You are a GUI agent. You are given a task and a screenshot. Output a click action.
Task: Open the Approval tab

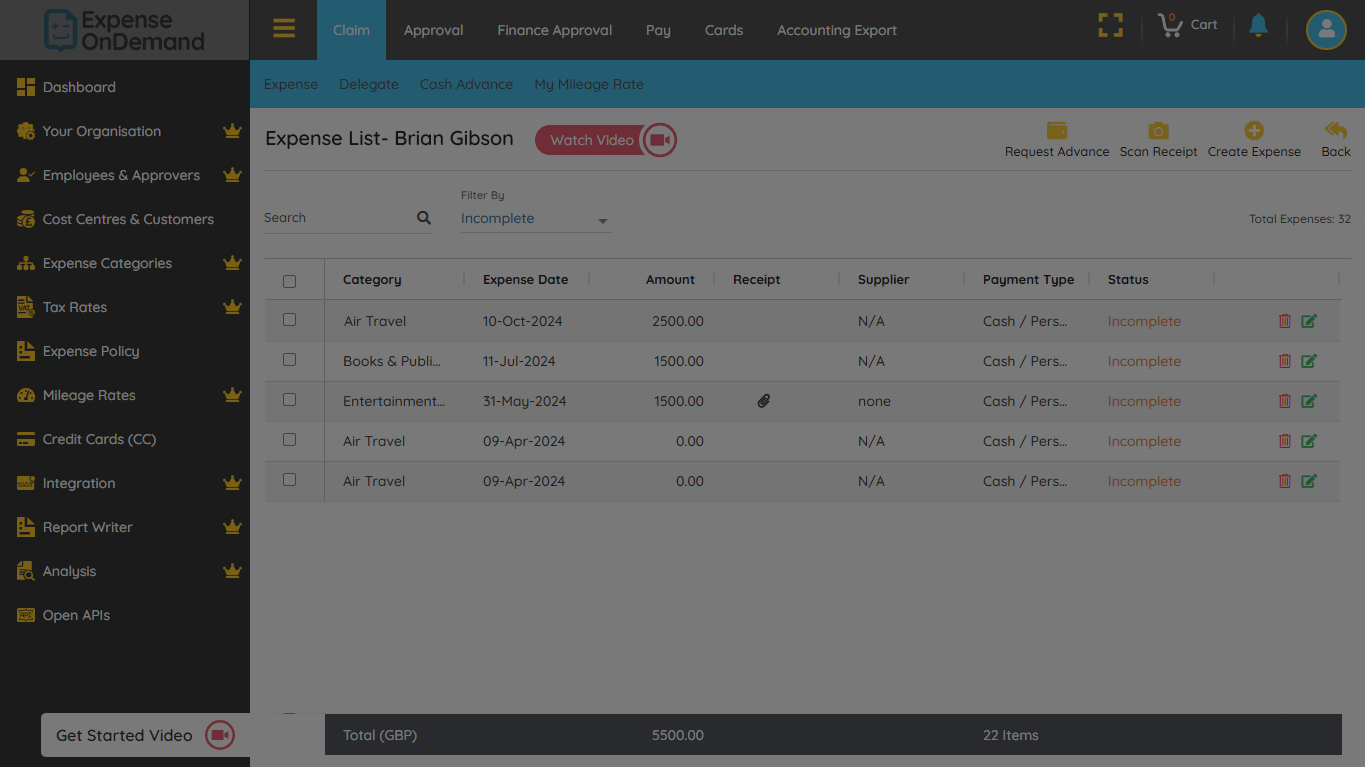click(x=433, y=30)
